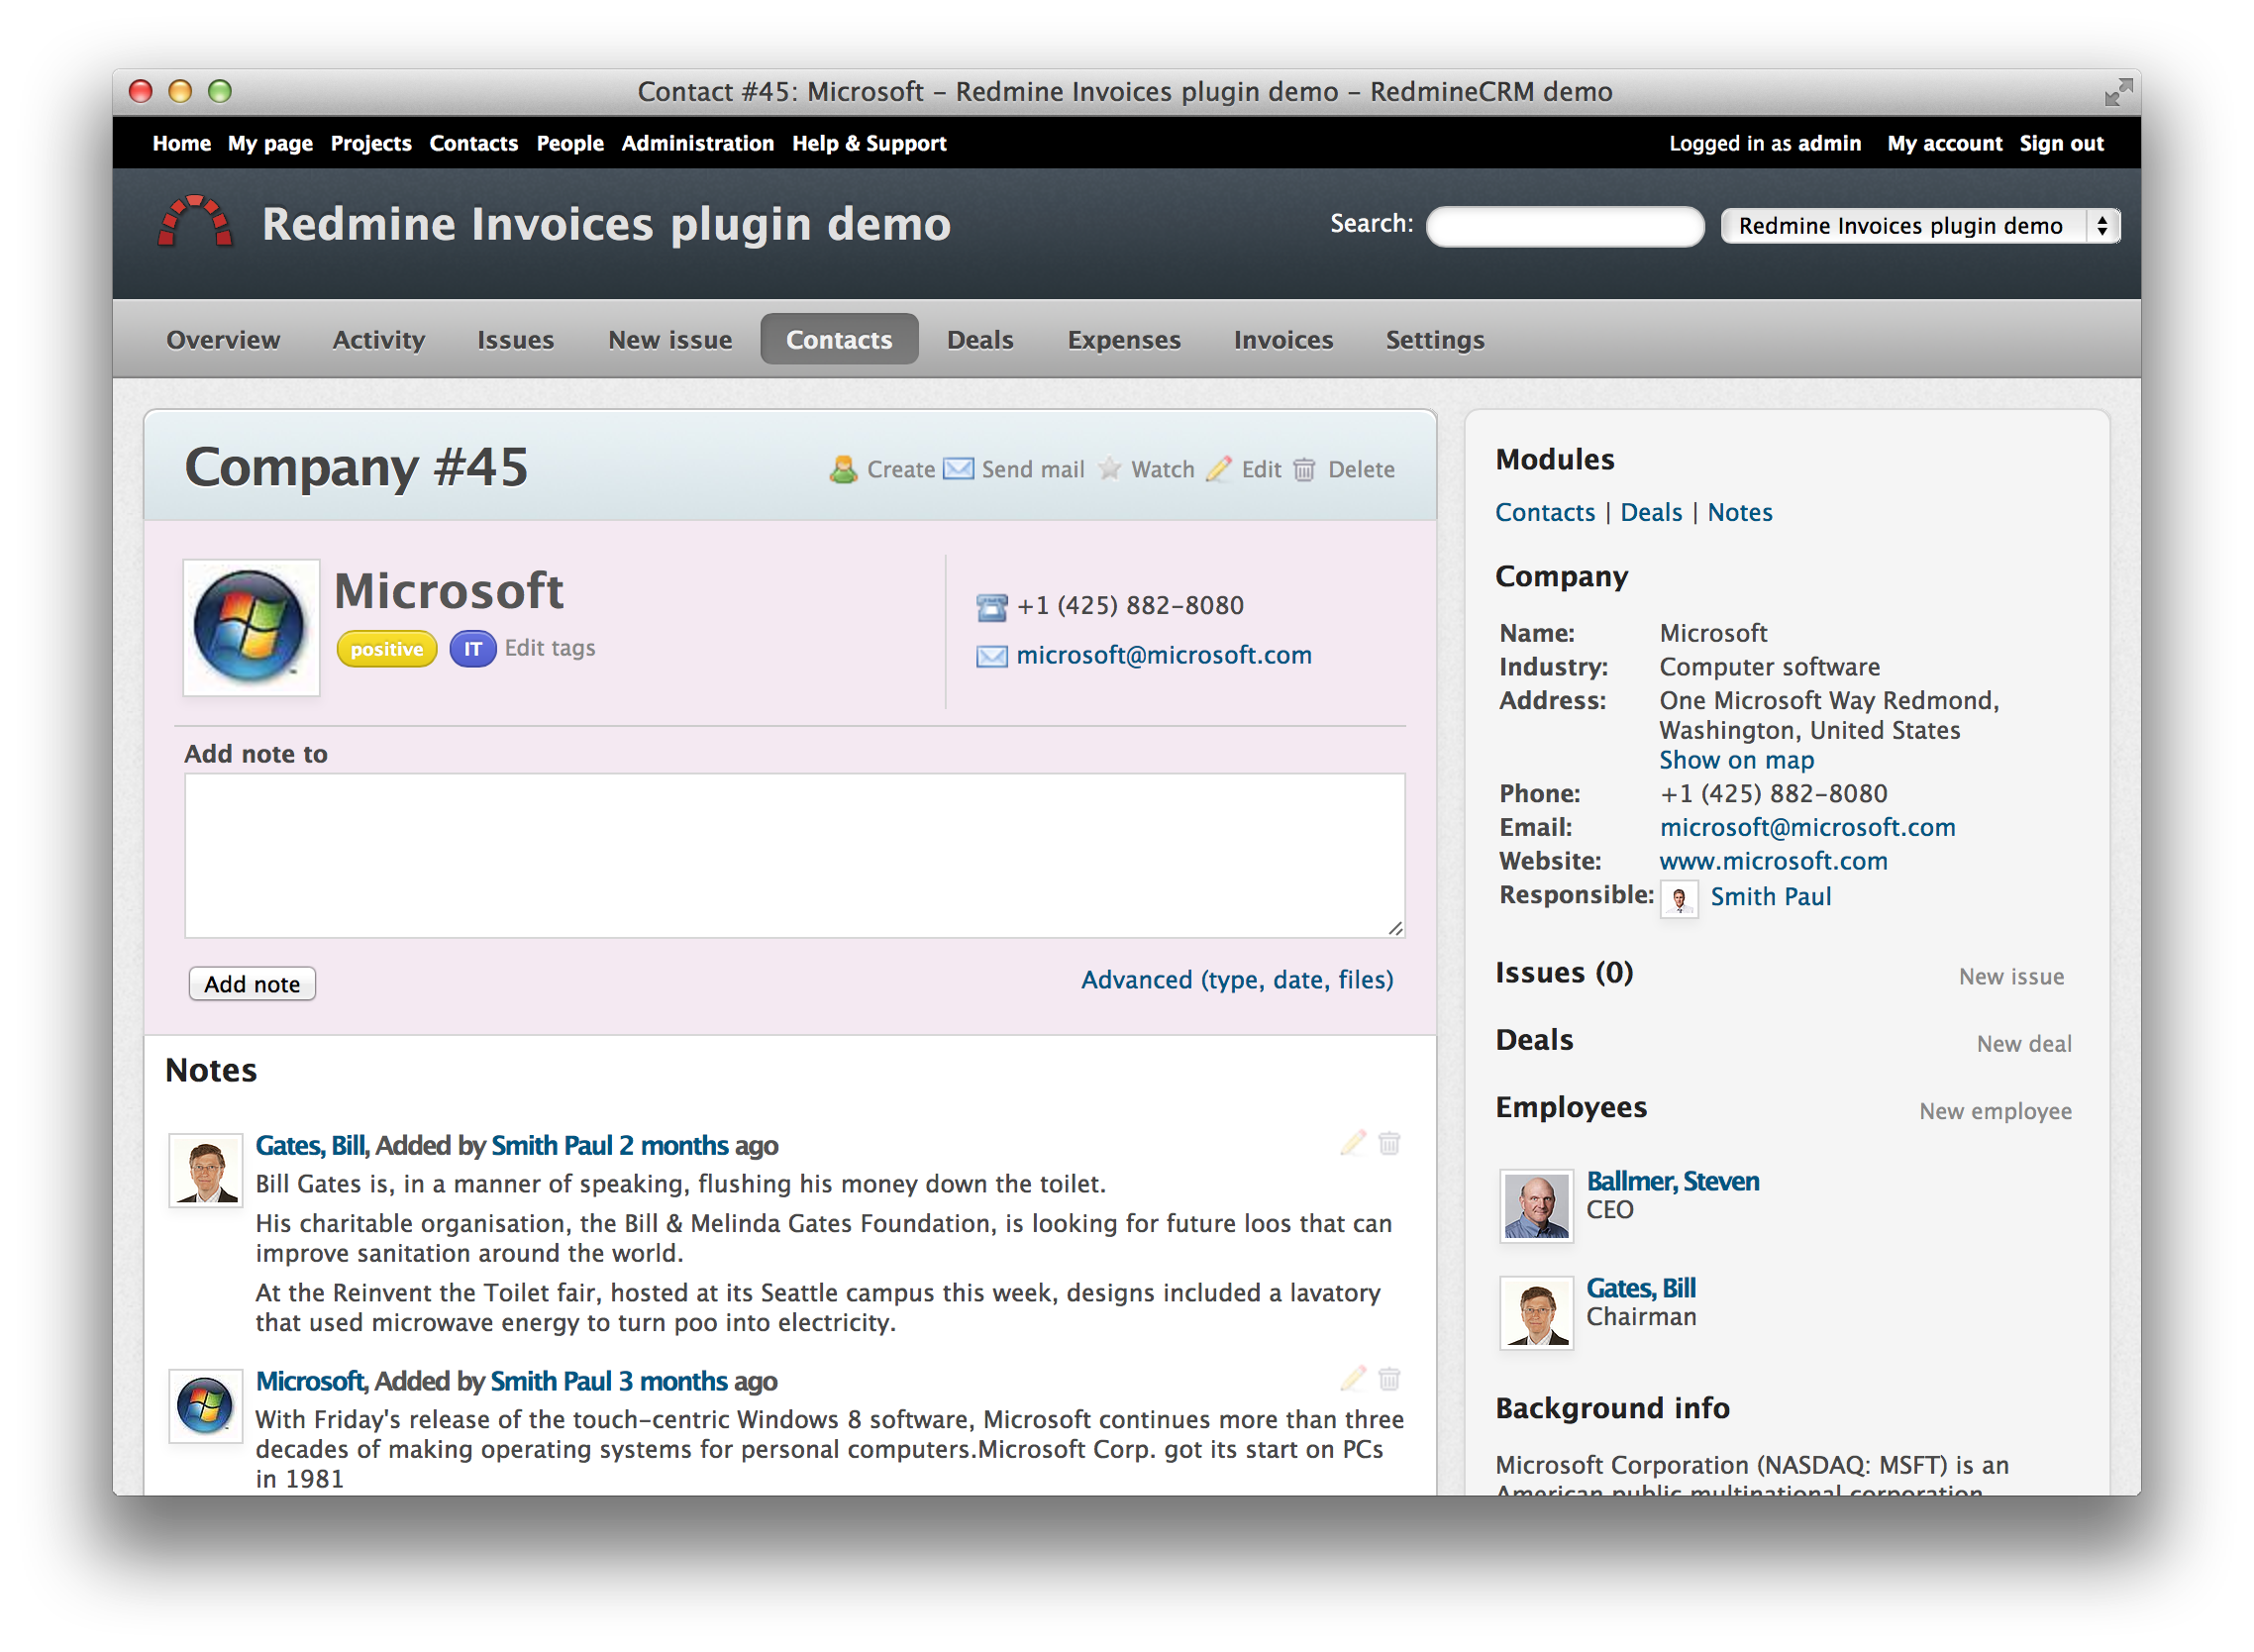Click Edit tags to expand tag editing
2254x1652 pixels.
[x=549, y=647]
